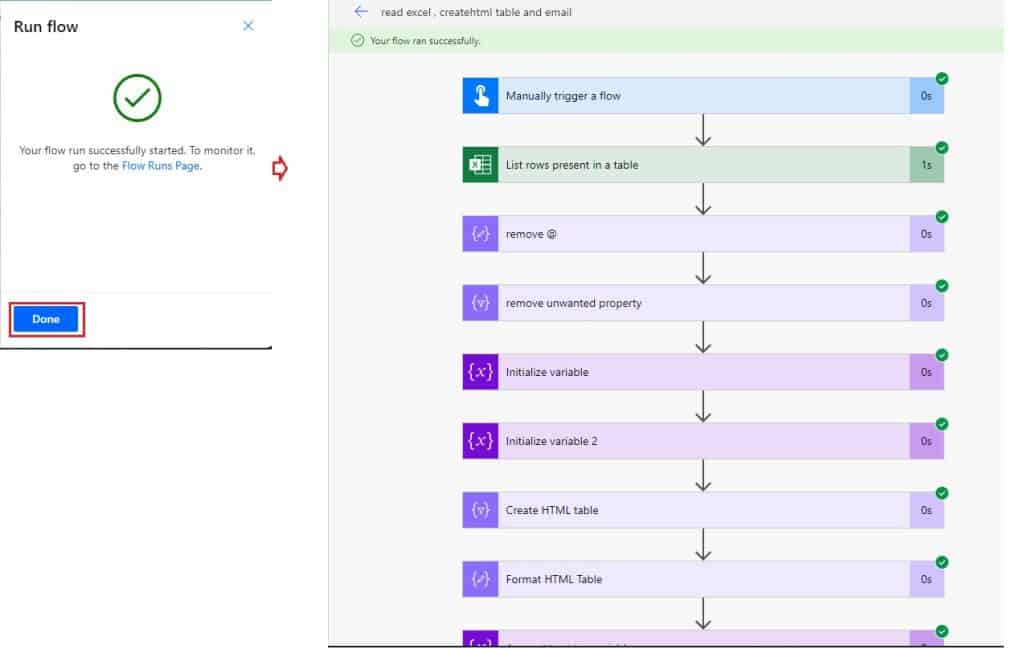Screen dimensions: 1024x649
Task: Click the 0s duration on Initialize variable step
Action: pos(926,372)
